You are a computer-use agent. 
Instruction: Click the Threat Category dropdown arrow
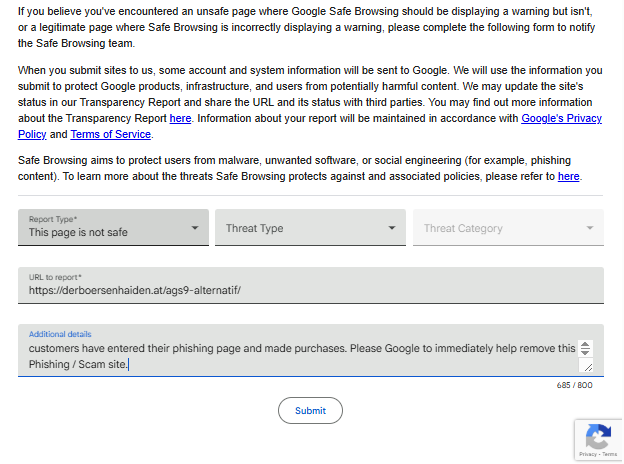point(590,228)
